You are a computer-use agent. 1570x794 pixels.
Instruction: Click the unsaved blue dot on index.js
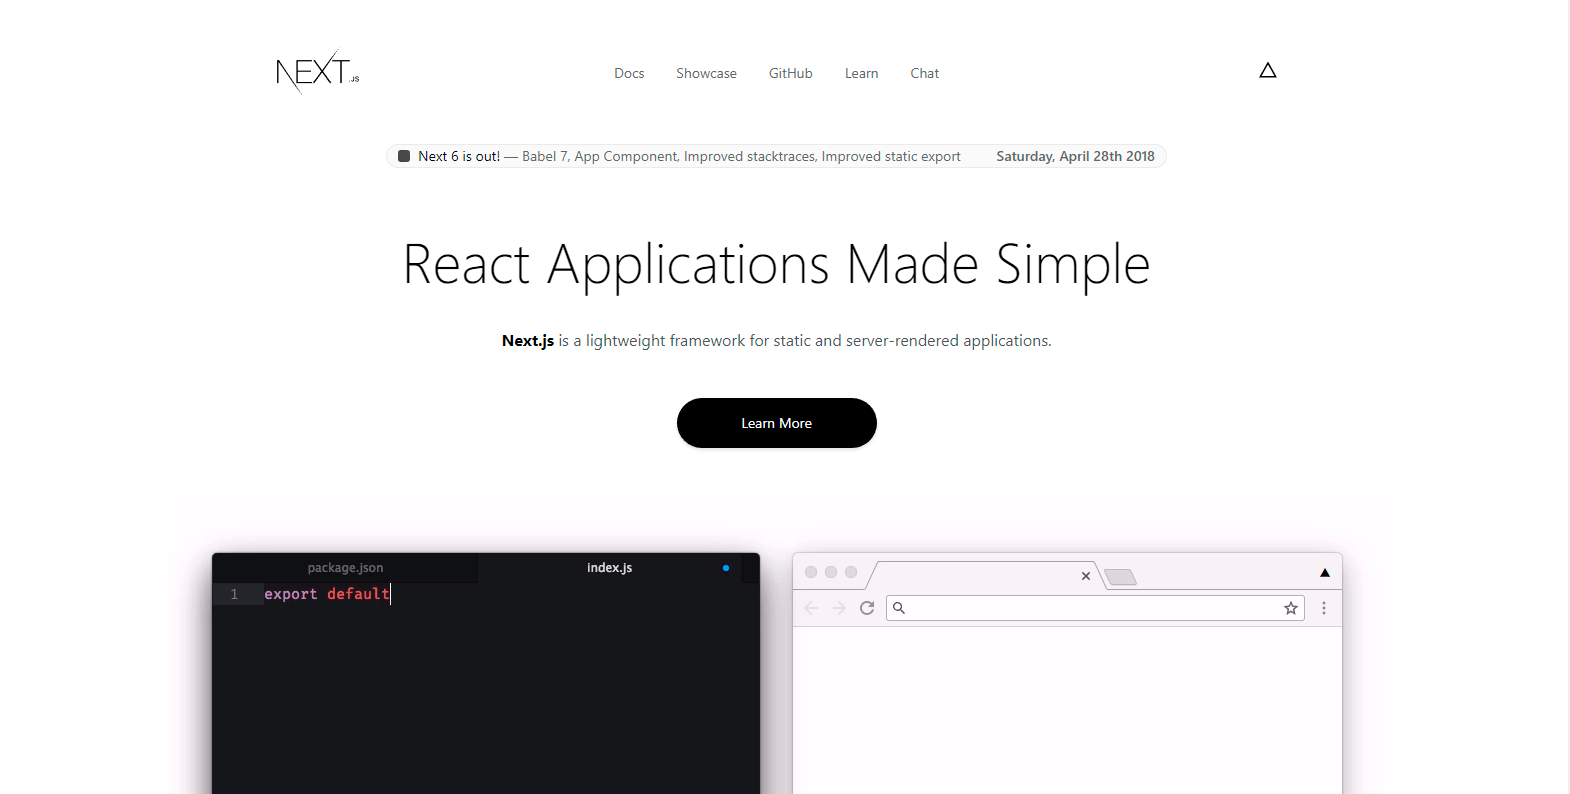click(x=726, y=568)
